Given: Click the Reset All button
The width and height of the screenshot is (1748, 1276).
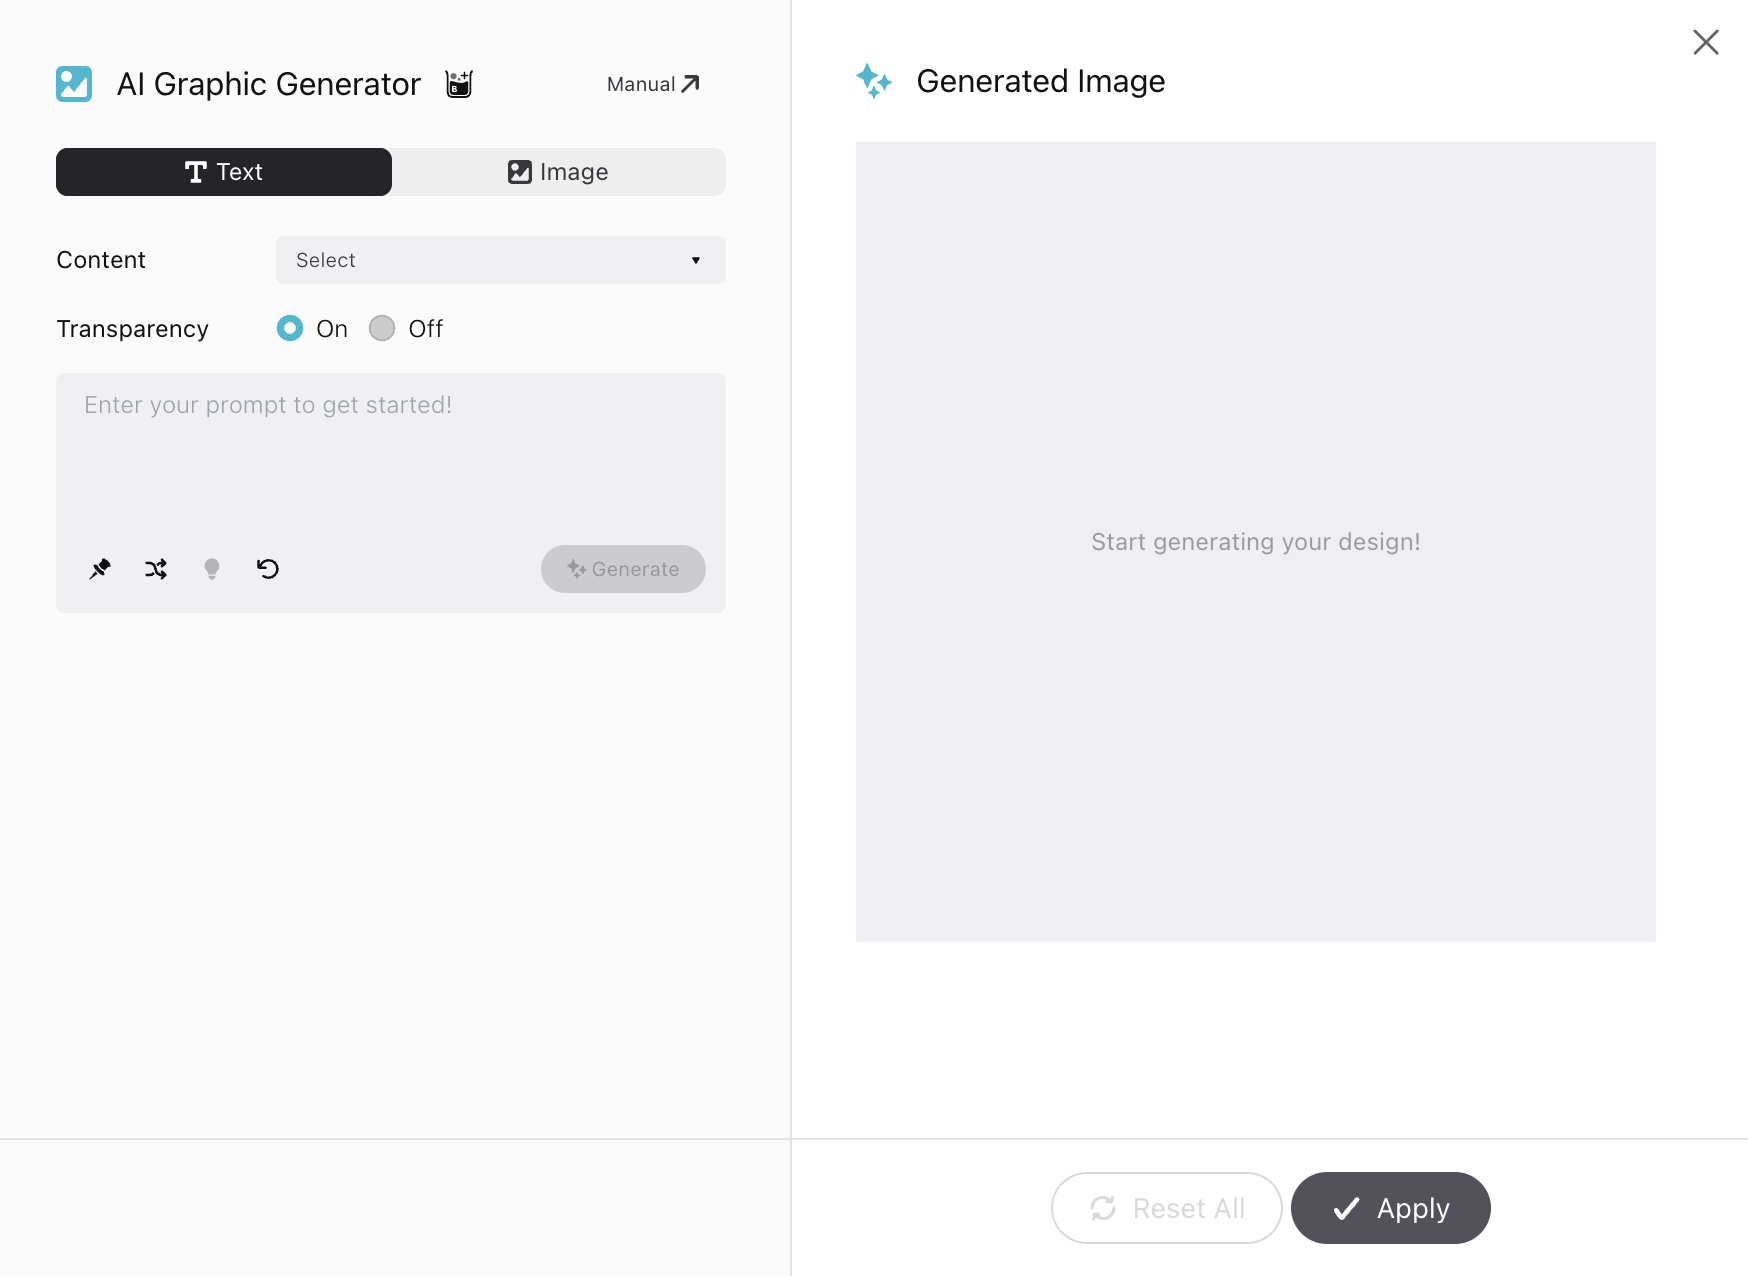Looking at the screenshot, I should (x=1166, y=1208).
